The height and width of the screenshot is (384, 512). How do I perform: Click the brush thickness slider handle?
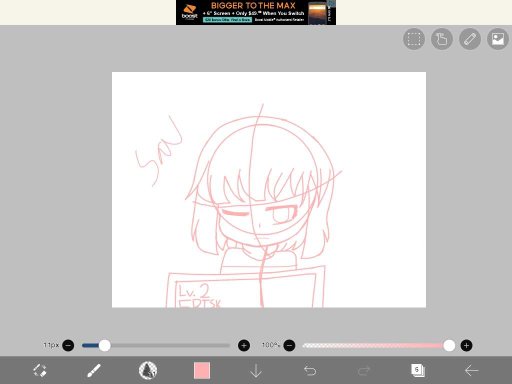pos(105,345)
